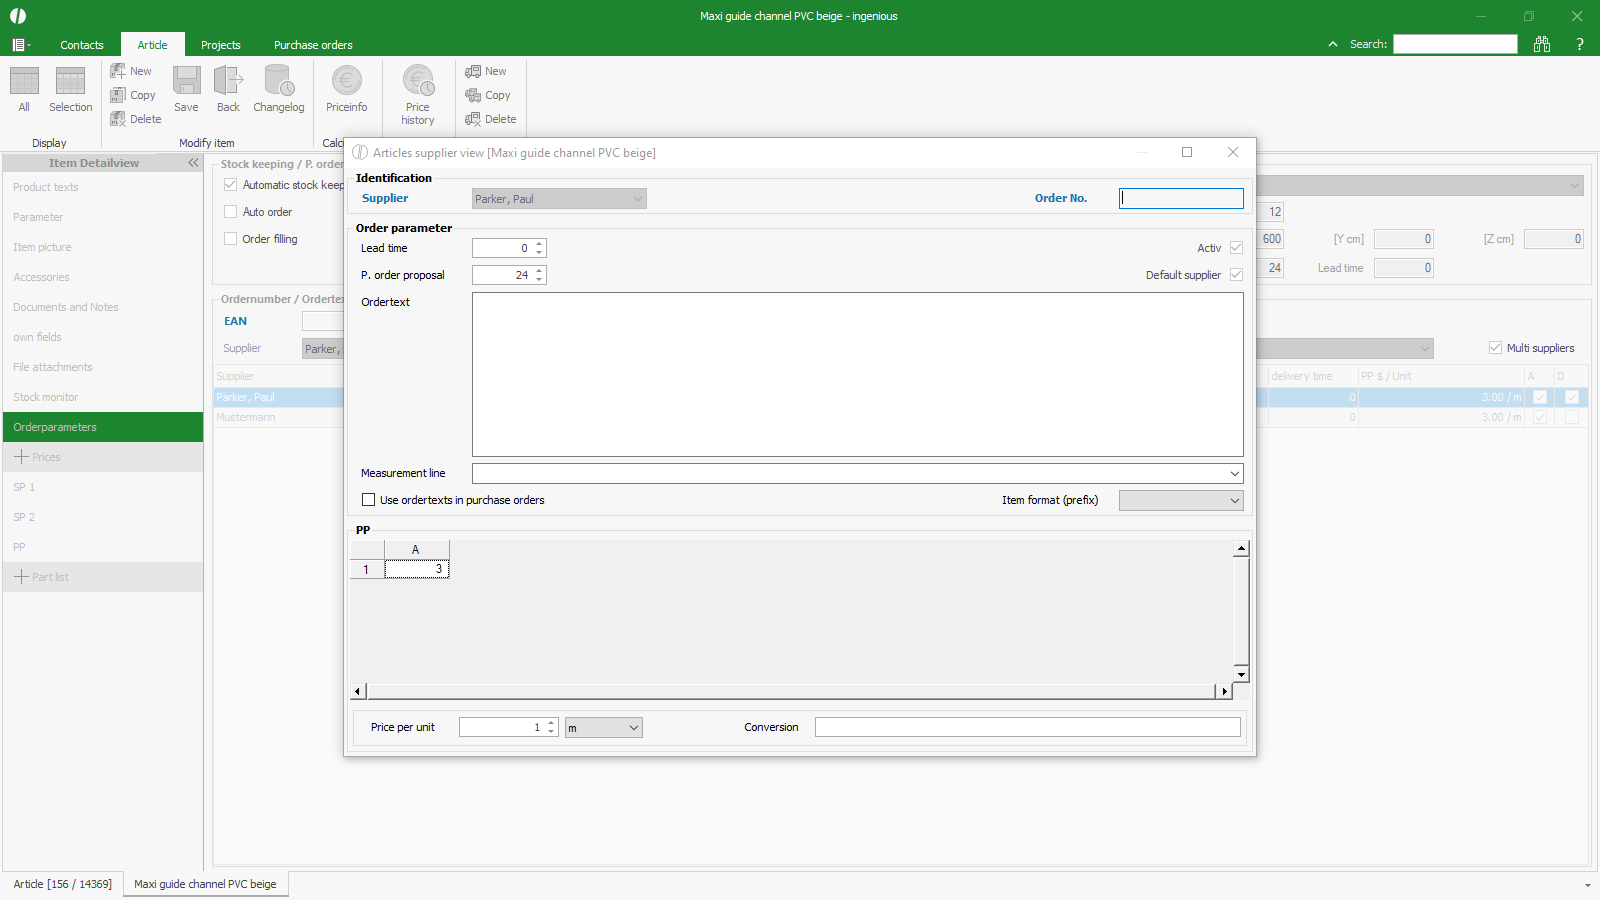
Task: Click Delete in Modify item group
Action: pyautogui.click(x=136, y=119)
